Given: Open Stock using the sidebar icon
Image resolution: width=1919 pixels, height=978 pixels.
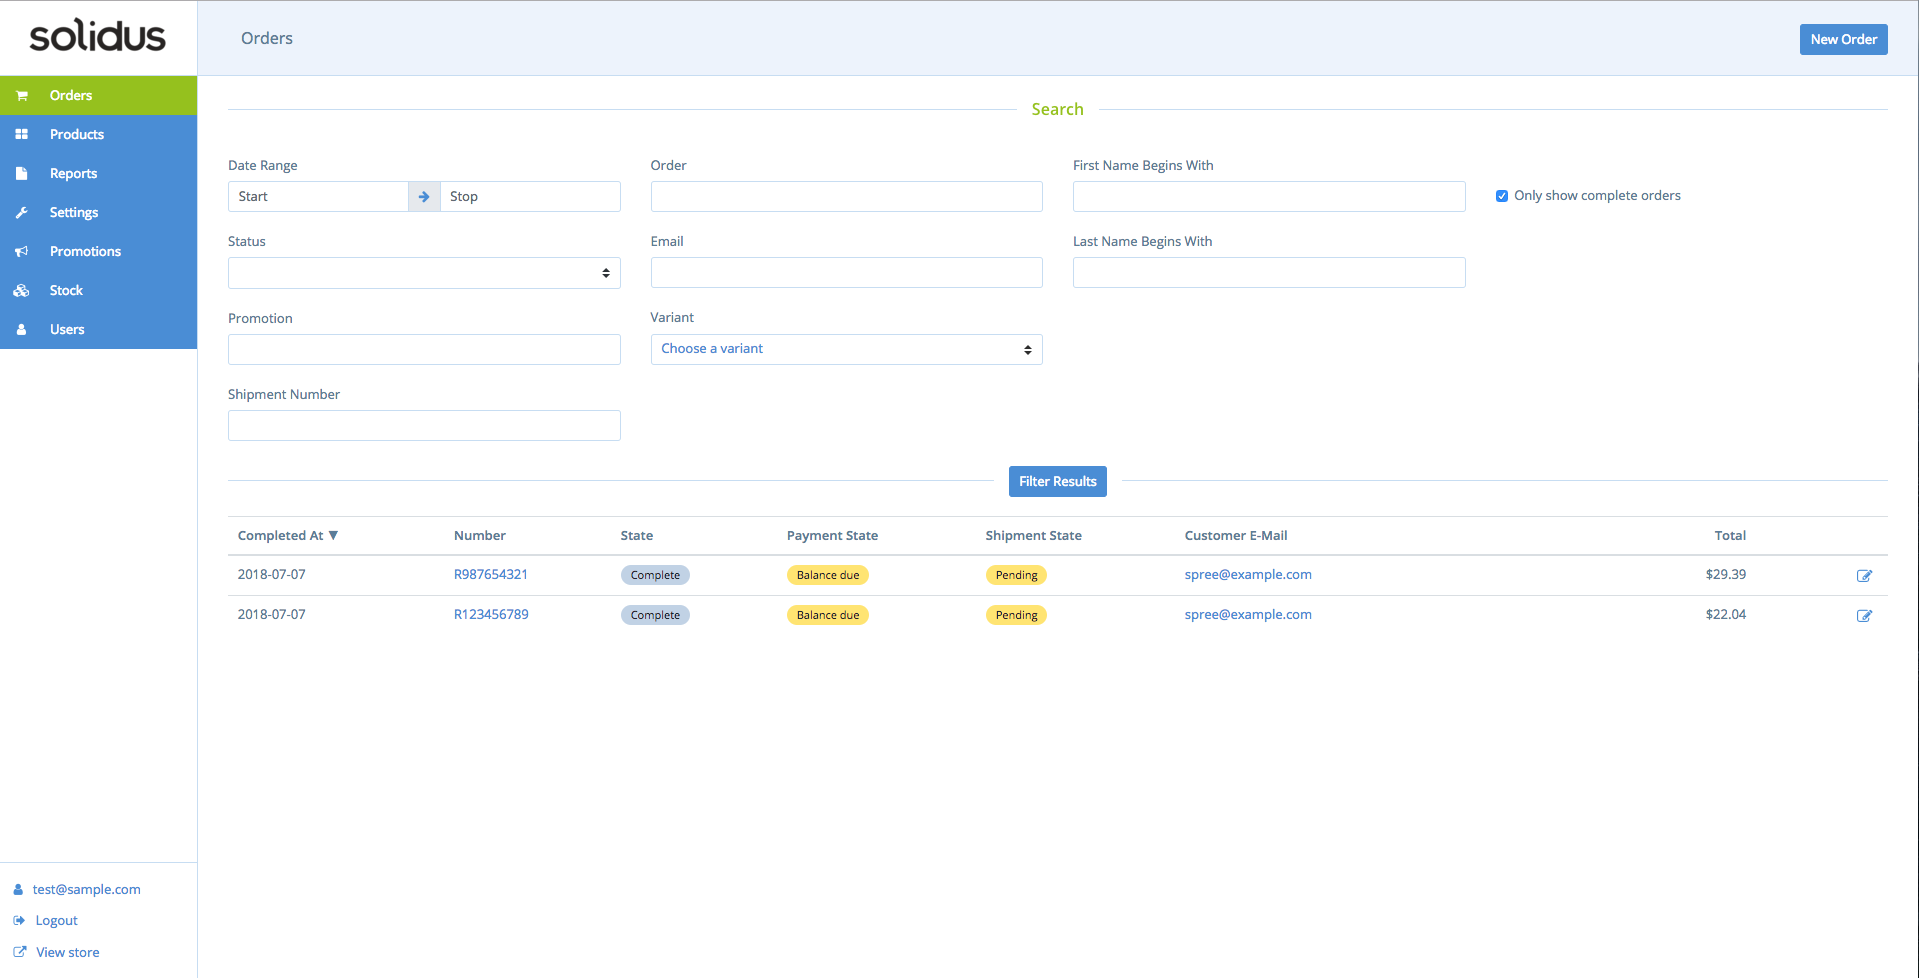Looking at the screenshot, I should point(22,290).
